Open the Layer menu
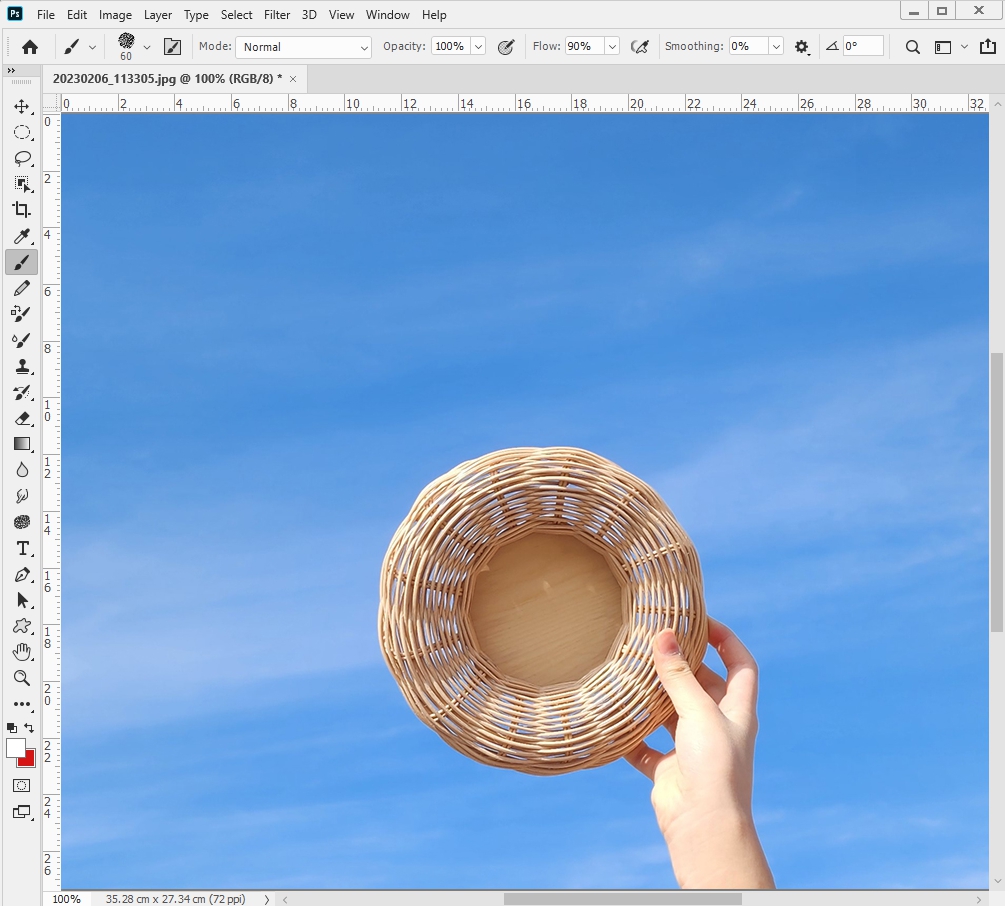Screen dimensions: 1005x906 (158, 15)
